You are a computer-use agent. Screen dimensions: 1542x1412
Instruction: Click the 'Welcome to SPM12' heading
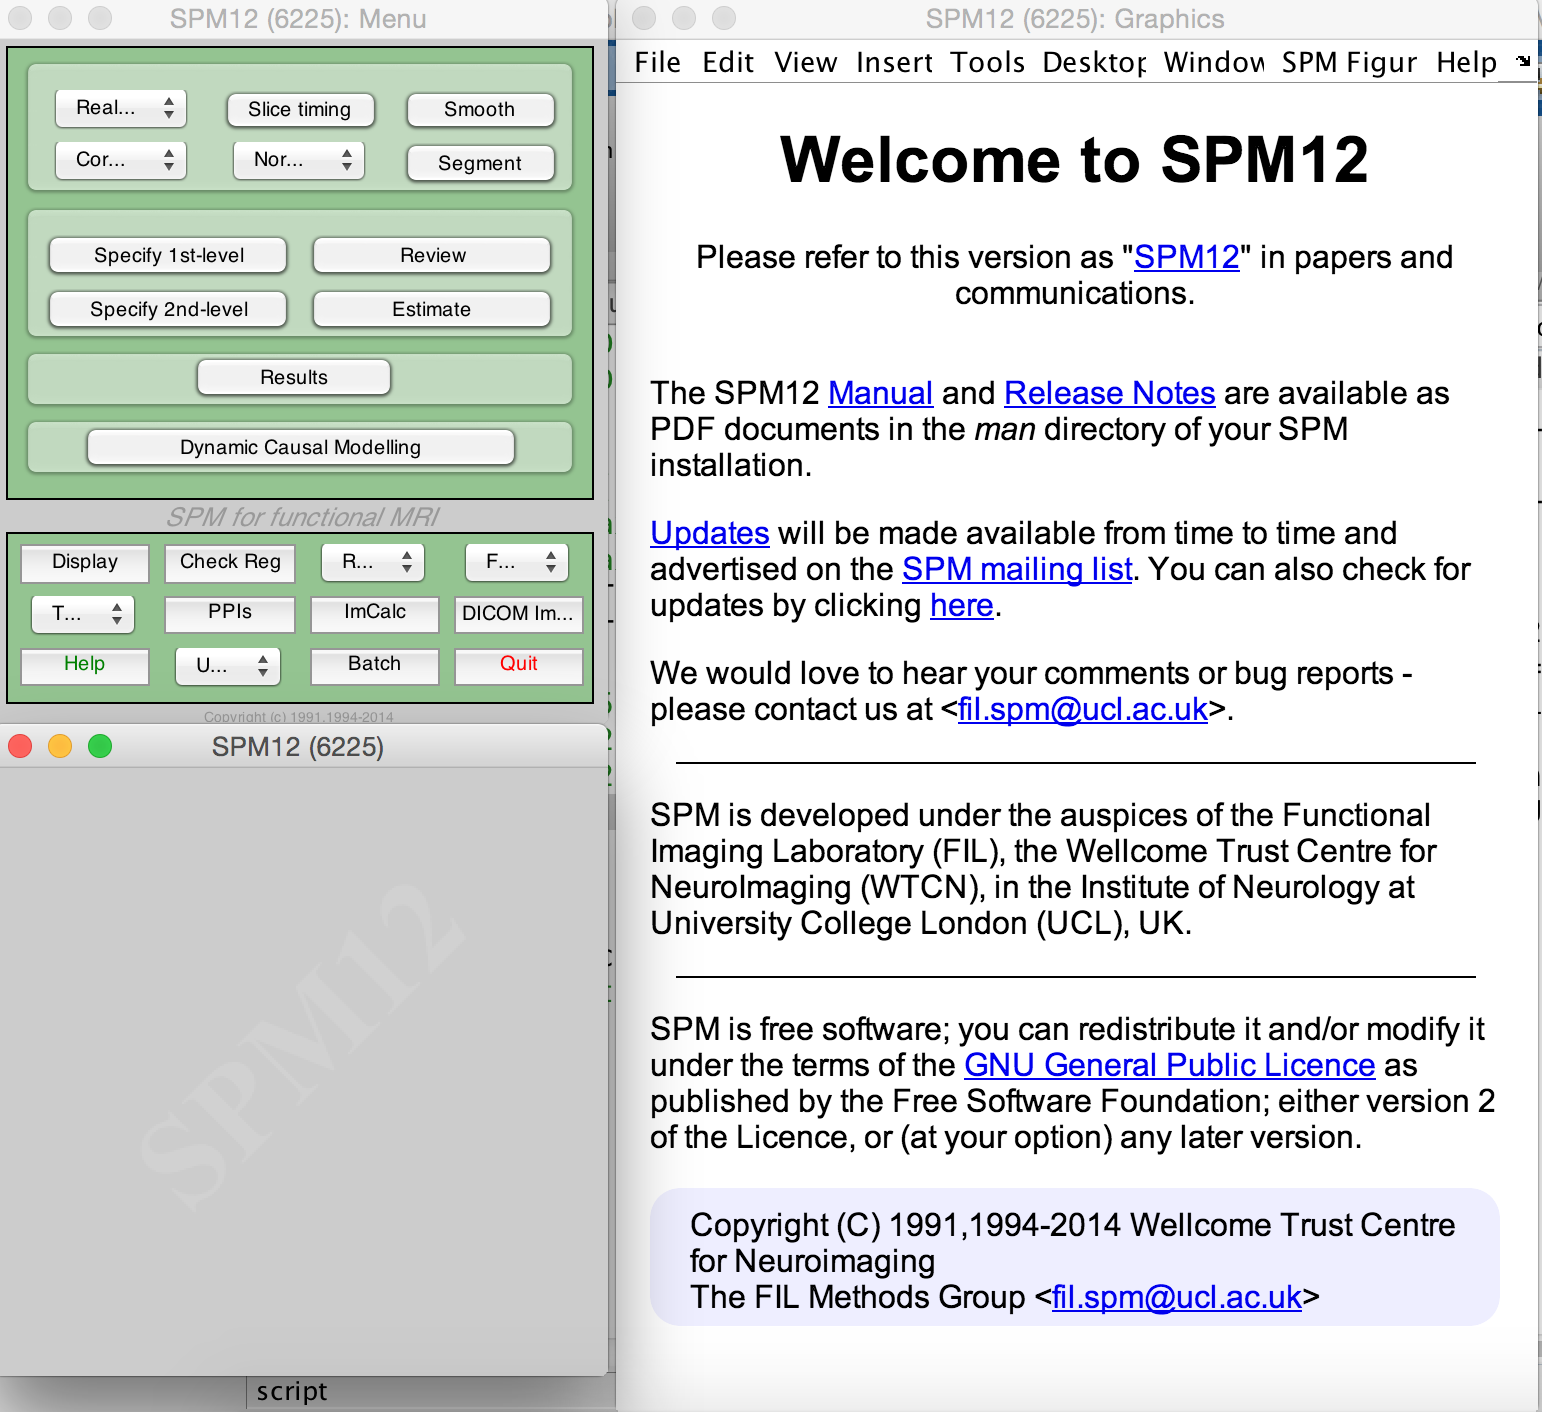click(x=1075, y=160)
